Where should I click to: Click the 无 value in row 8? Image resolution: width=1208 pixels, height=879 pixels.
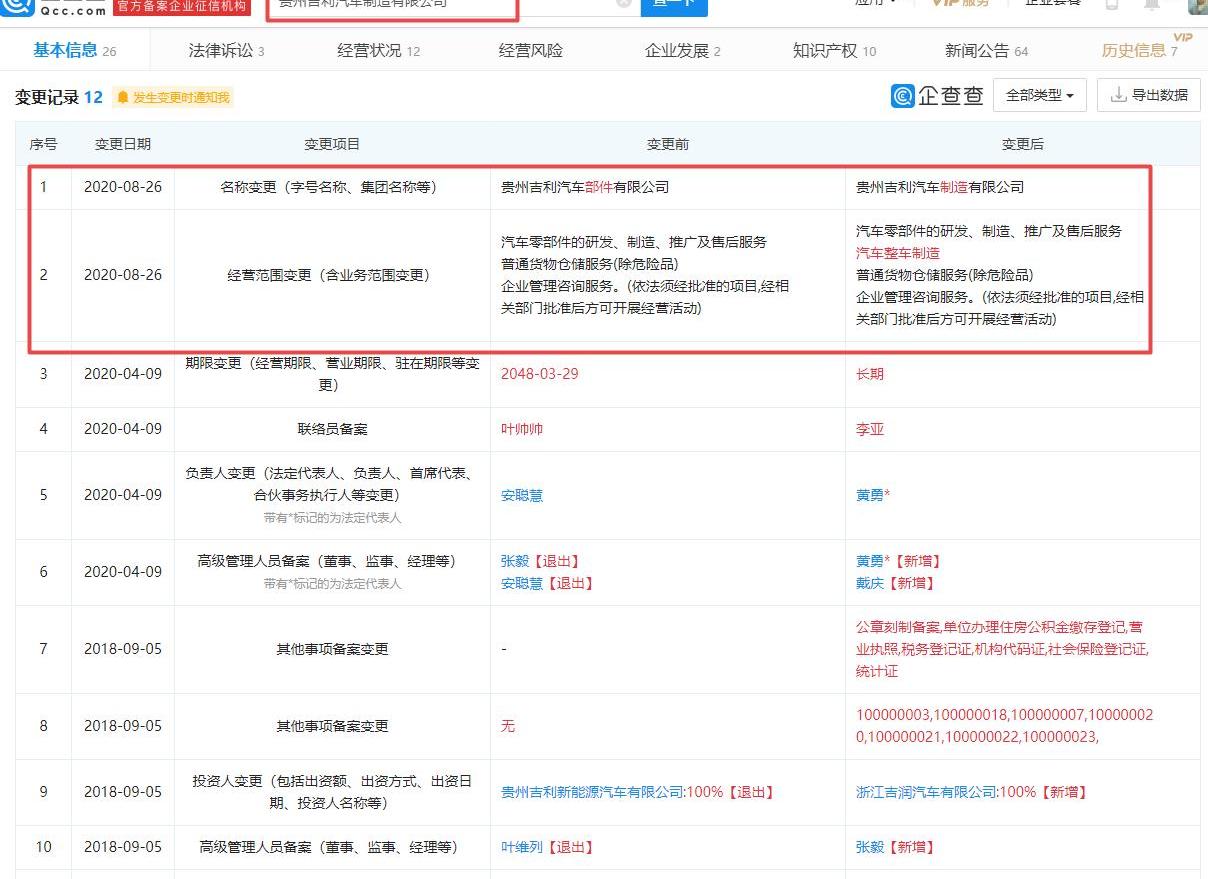[x=508, y=726]
